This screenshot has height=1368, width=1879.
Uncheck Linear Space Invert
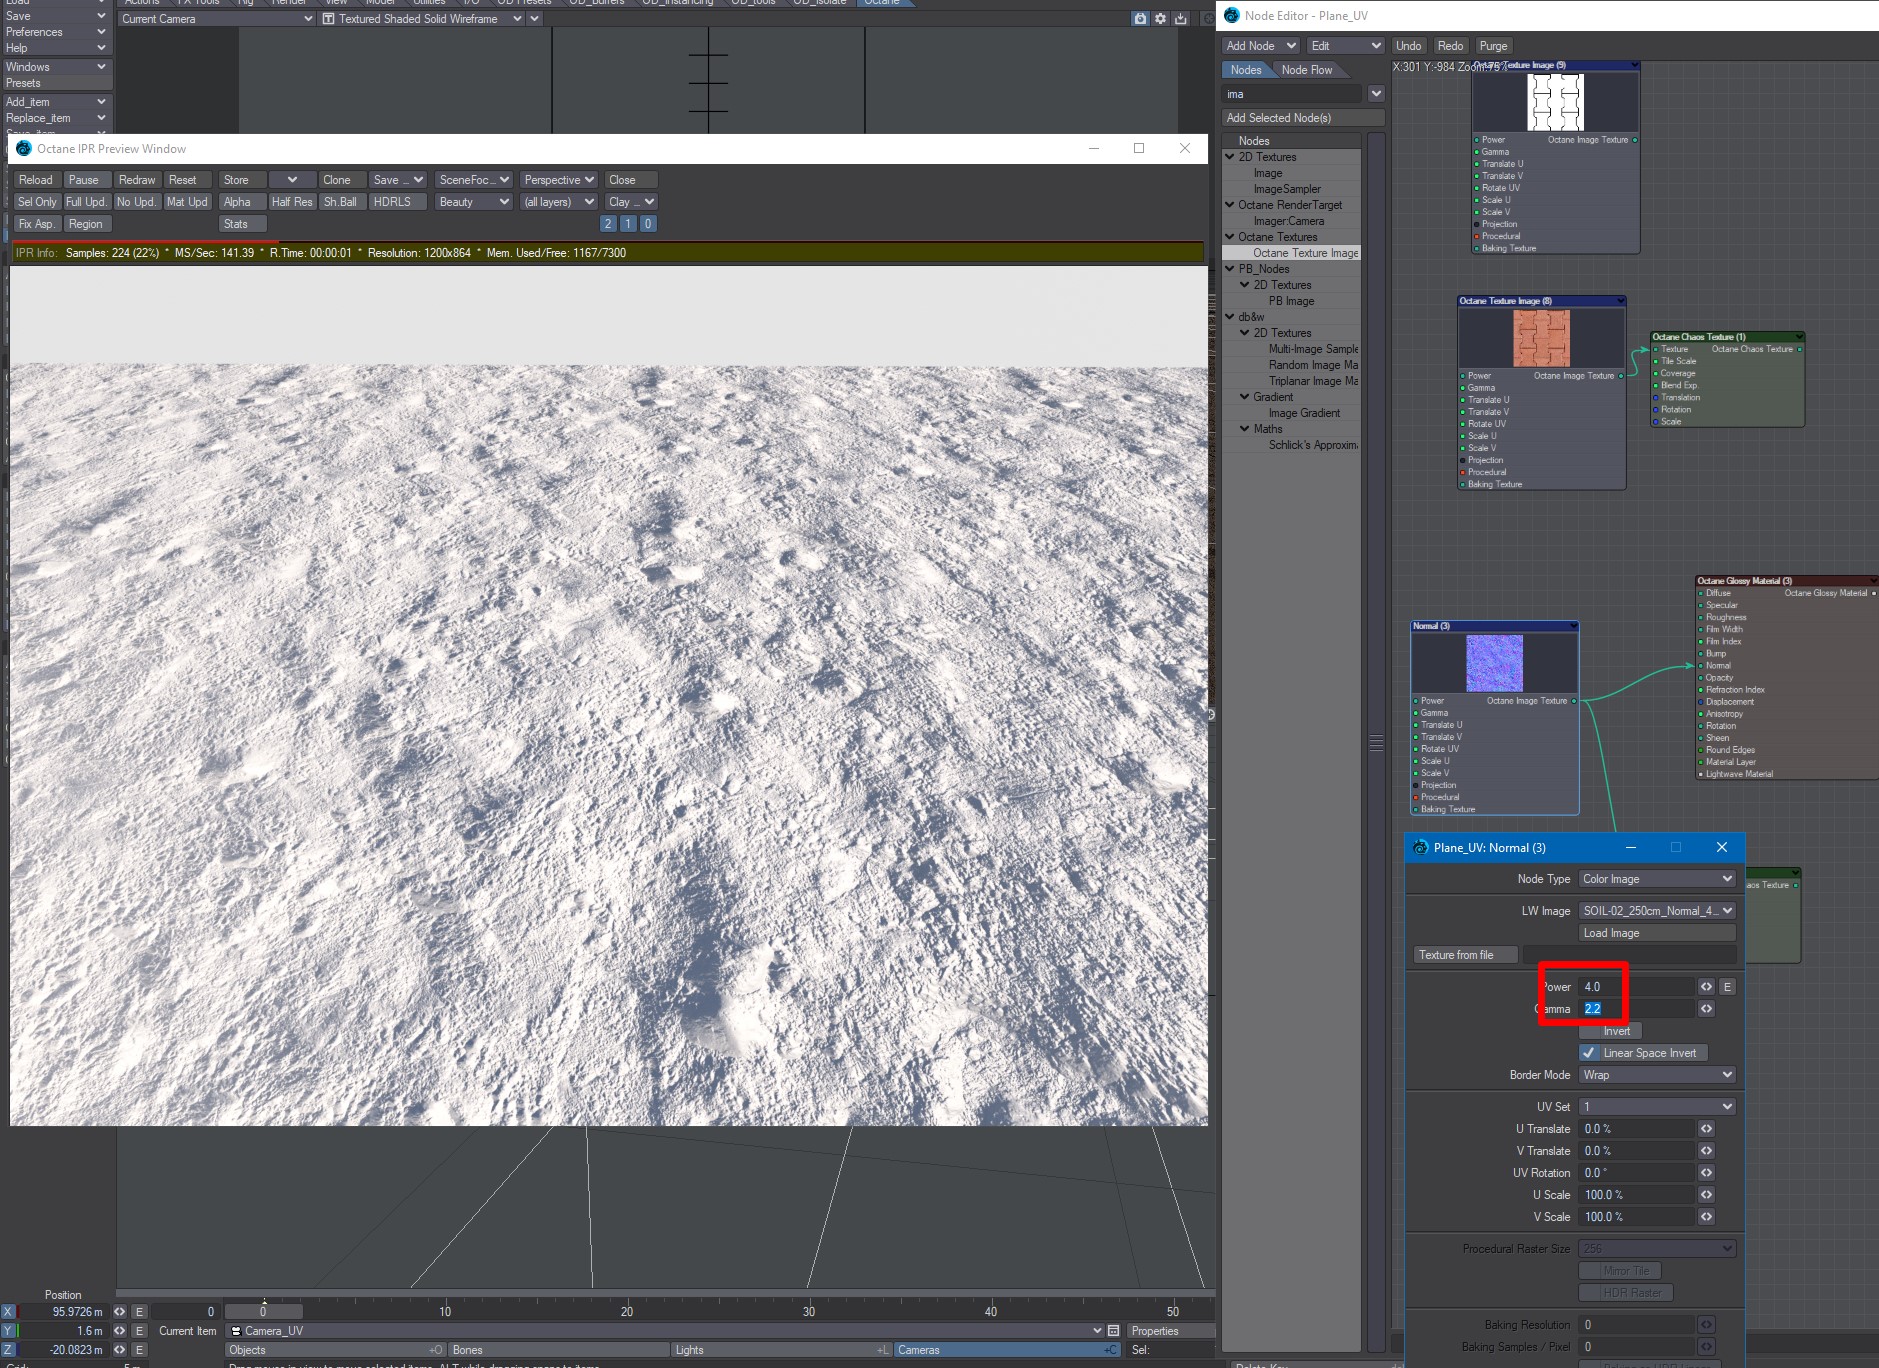(x=1589, y=1053)
